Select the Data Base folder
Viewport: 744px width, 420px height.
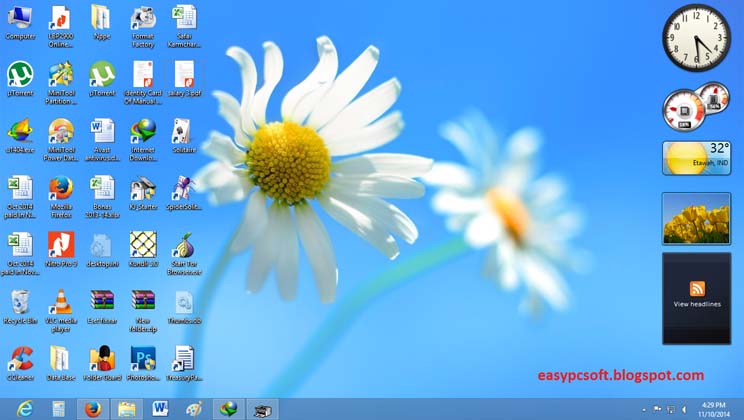[61, 364]
